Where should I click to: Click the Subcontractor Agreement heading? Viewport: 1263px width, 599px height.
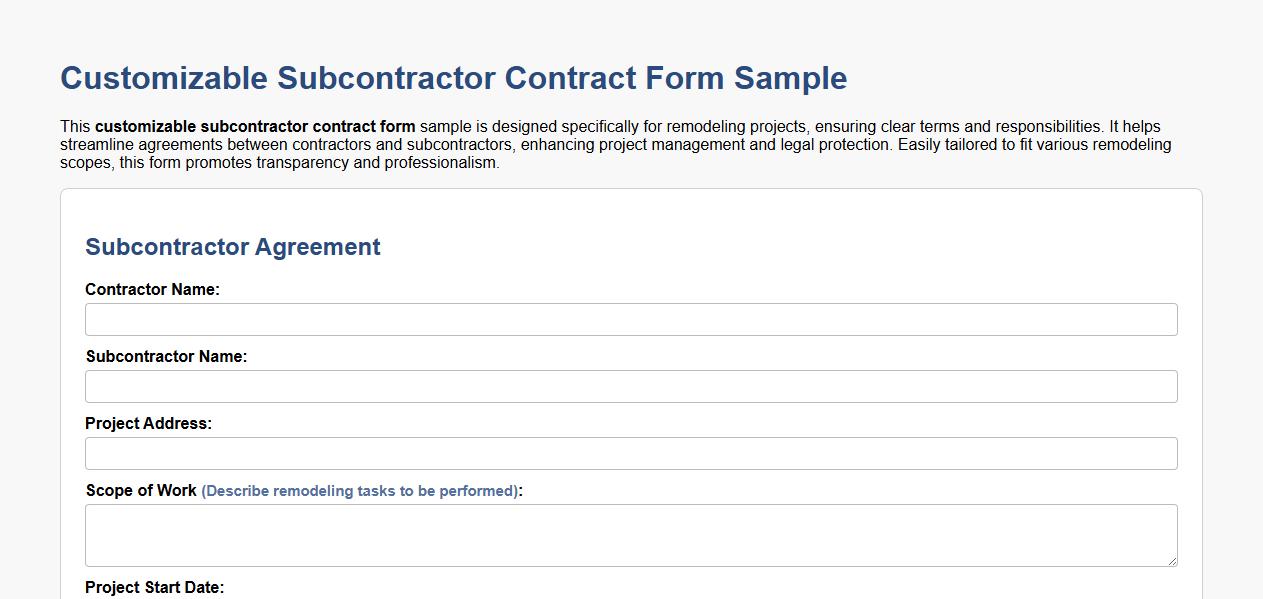[233, 247]
